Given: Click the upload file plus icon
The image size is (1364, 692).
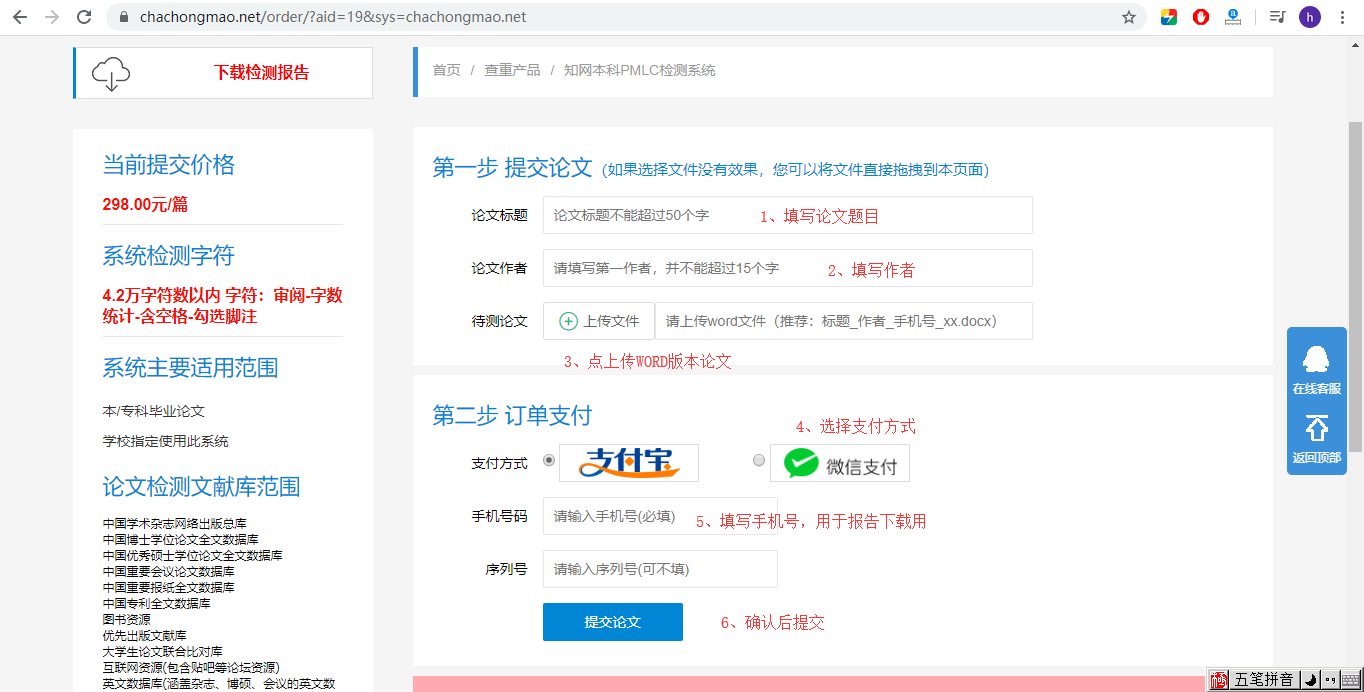Looking at the screenshot, I should pyautogui.click(x=567, y=321).
